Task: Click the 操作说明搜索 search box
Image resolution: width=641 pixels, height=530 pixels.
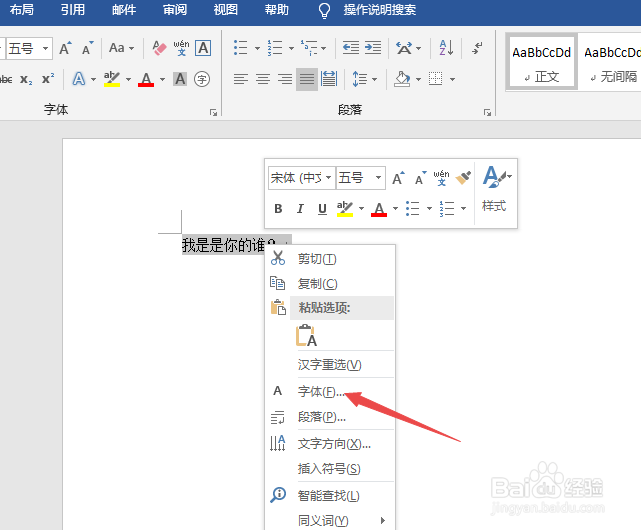Action: pyautogui.click(x=379, y=10)
